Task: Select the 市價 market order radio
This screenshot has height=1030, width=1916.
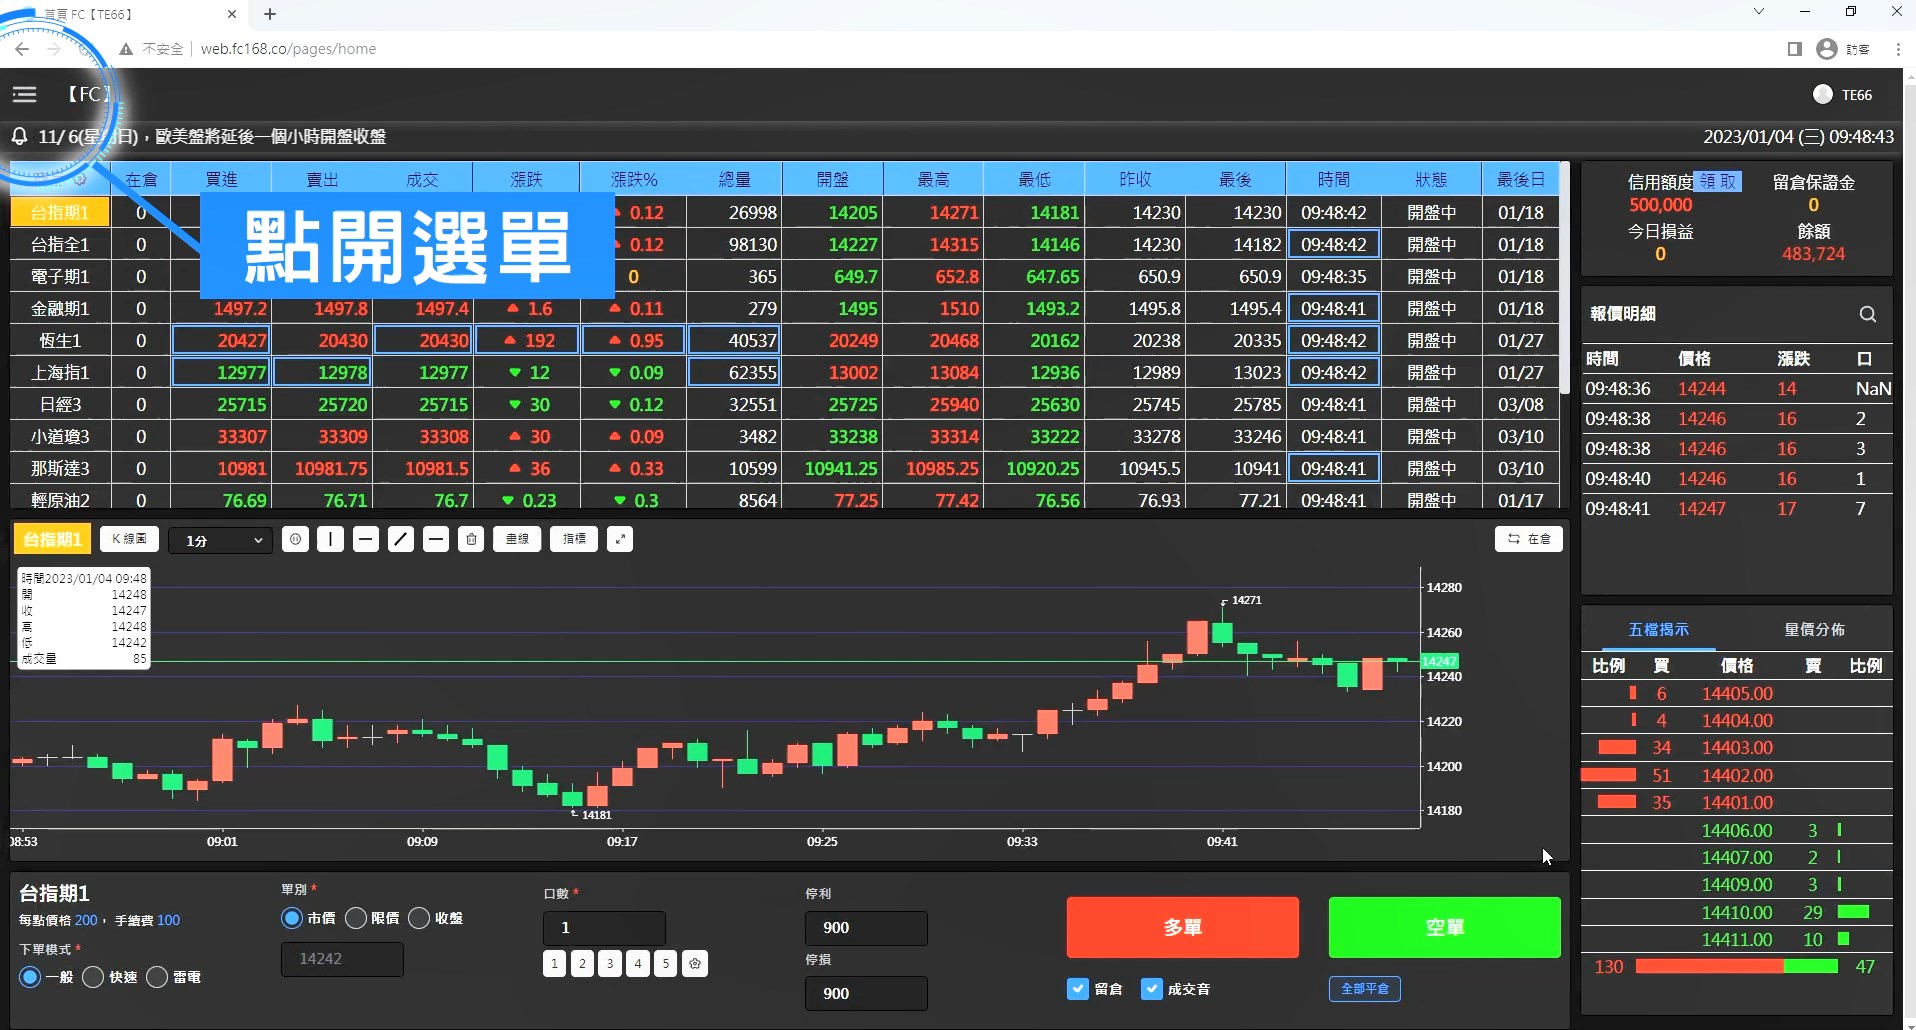Action: tap(292, 918)
